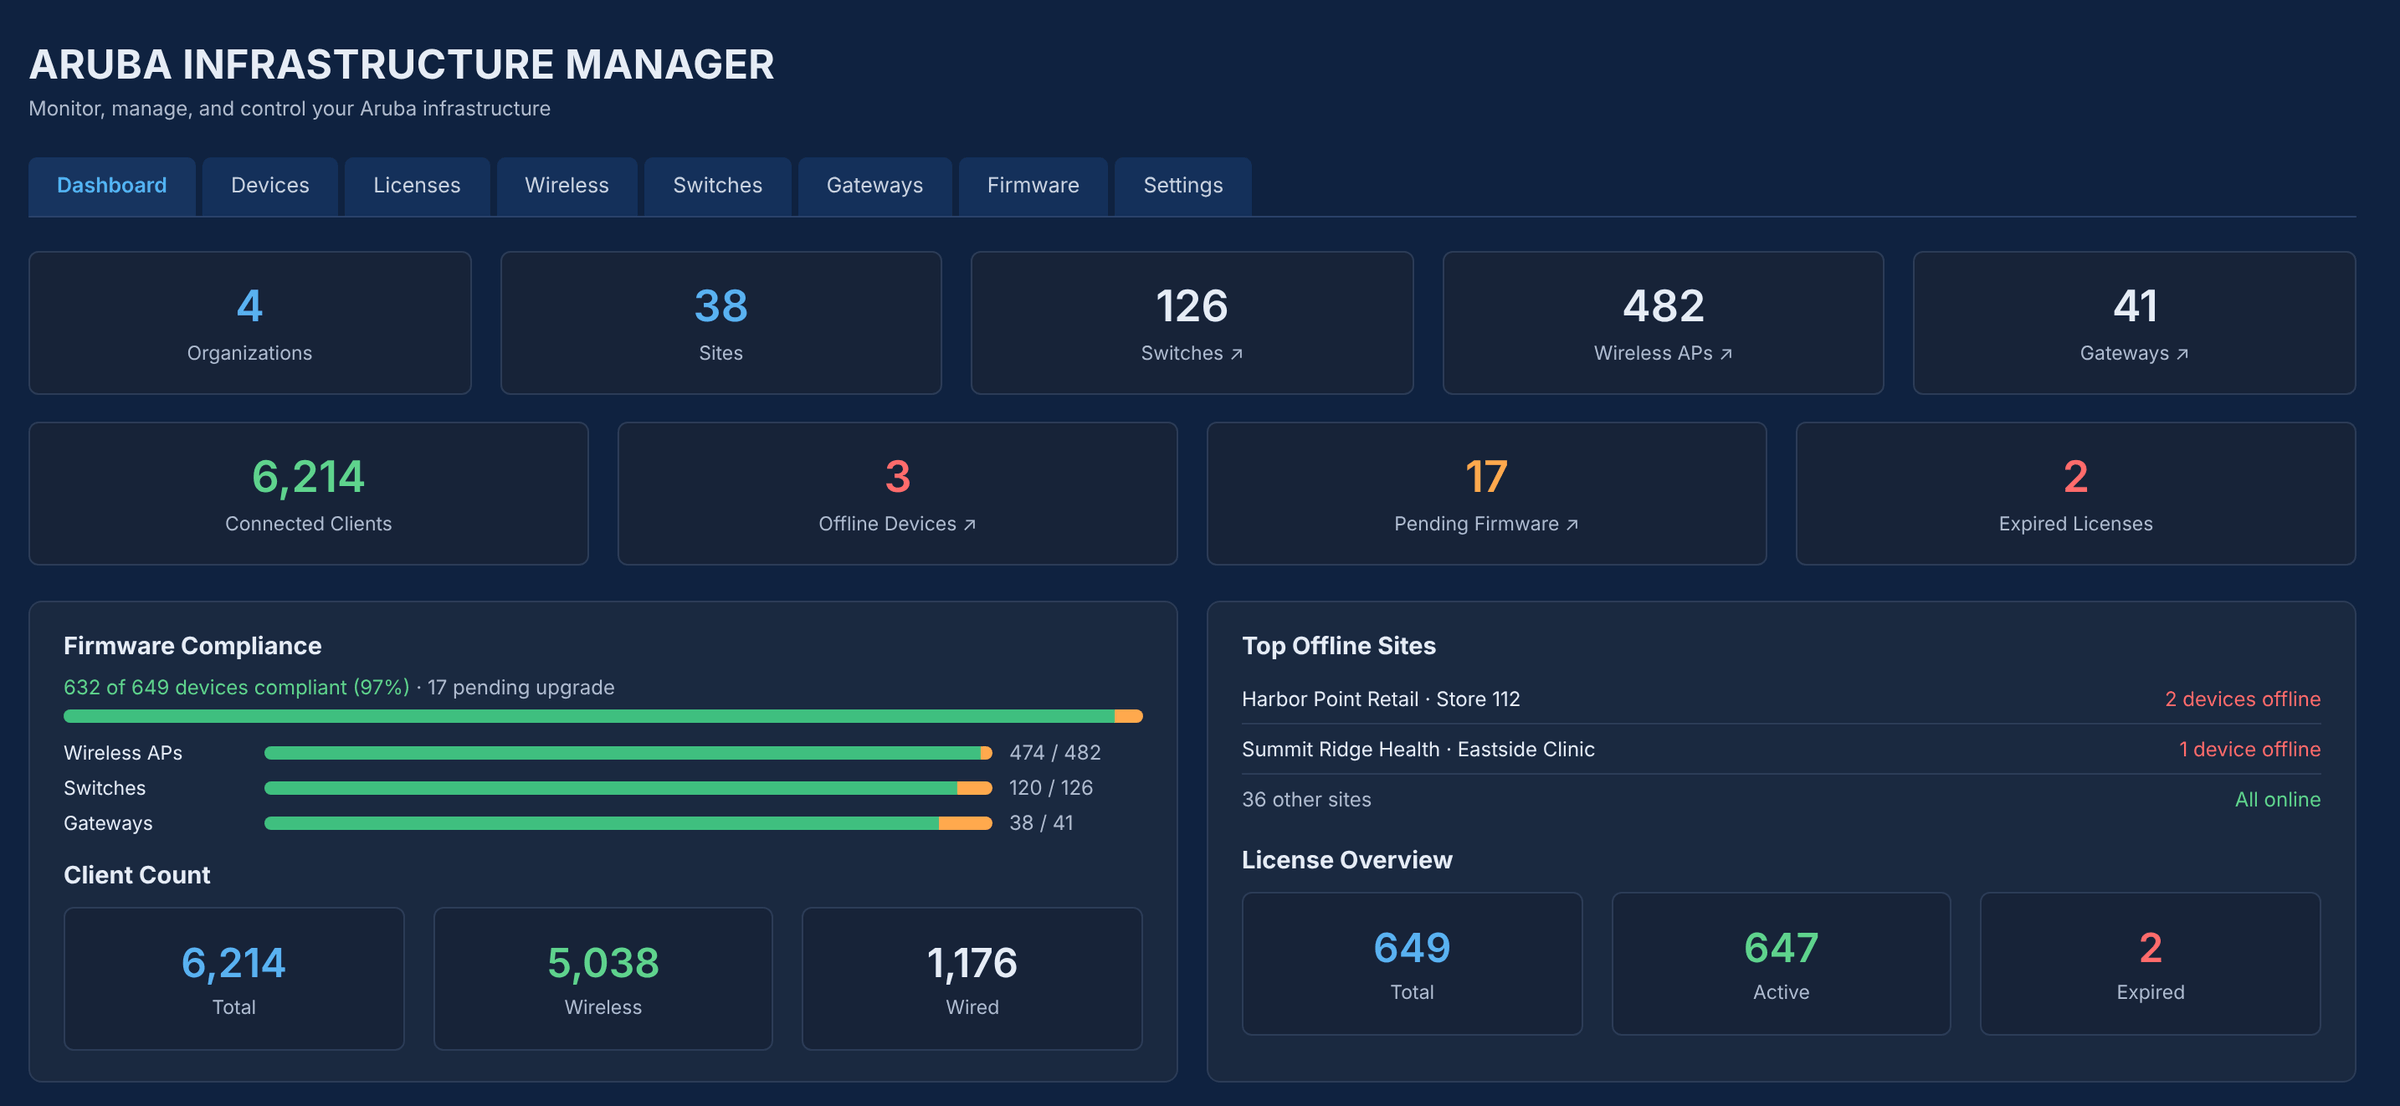The height and width of the screenshot is (1106, 2400).
Task: Select Summit Ridge Health · Eastside Clinic row
Action: (x=1781, y=749)
